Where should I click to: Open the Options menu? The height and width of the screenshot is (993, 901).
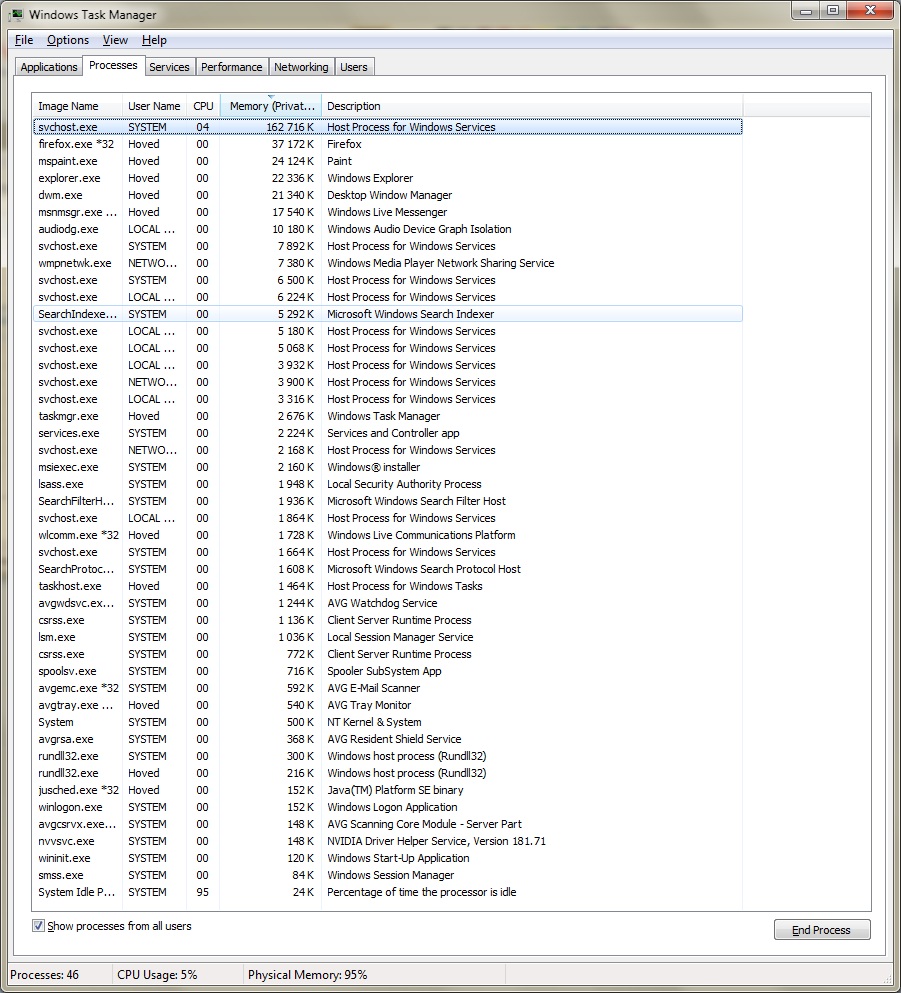pyautogui.click(x=68, y=40)
